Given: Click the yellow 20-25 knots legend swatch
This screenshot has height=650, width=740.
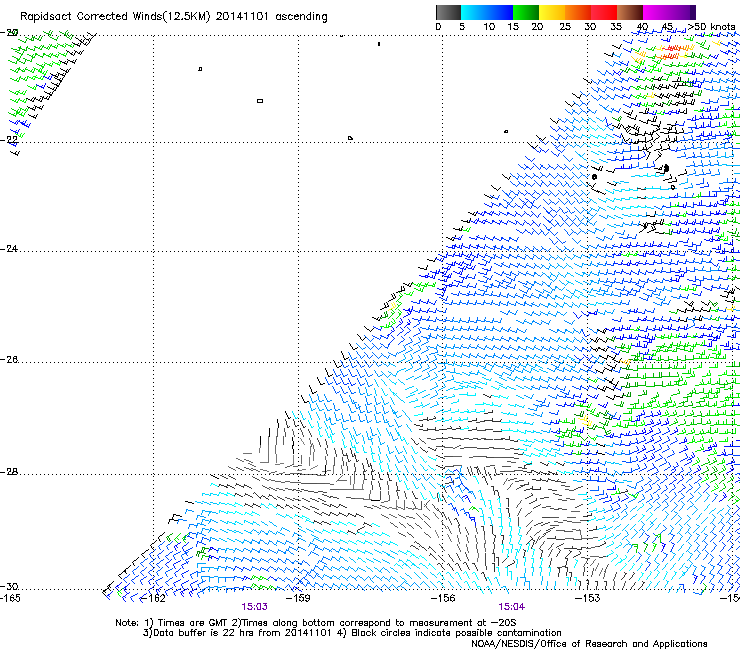Looking at the screenshot, I should pyautogui.click(x=552, y=12).
